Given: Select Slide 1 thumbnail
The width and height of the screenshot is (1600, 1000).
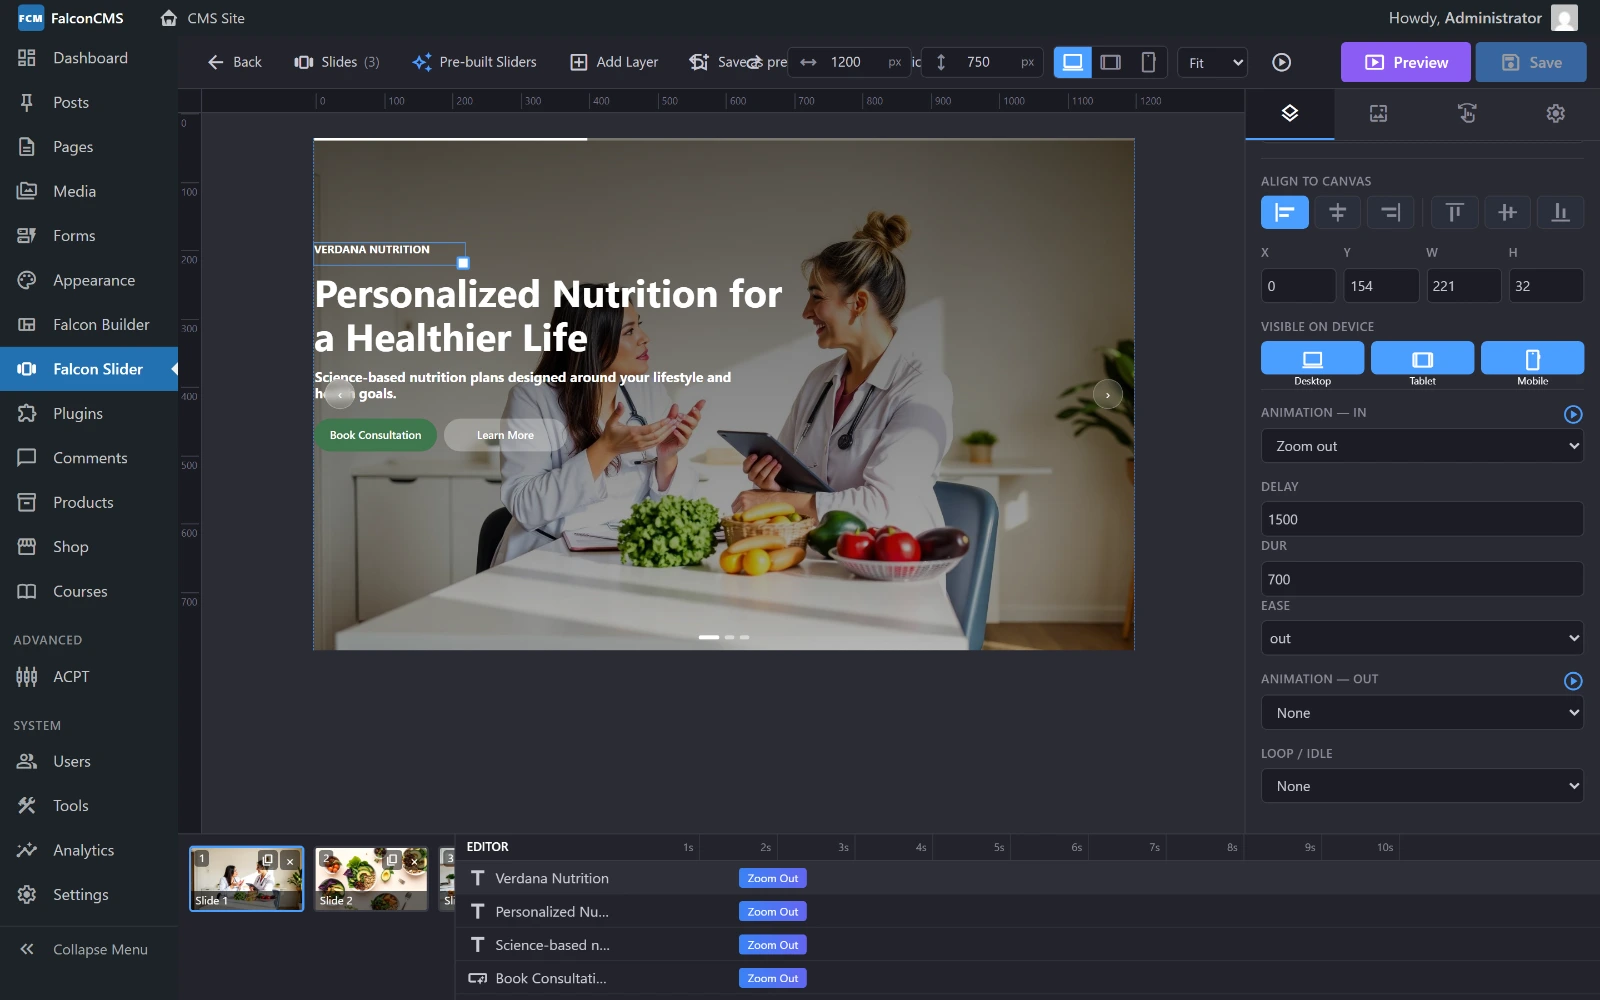Looking at the screenshot, I should (x=247, y=879).
